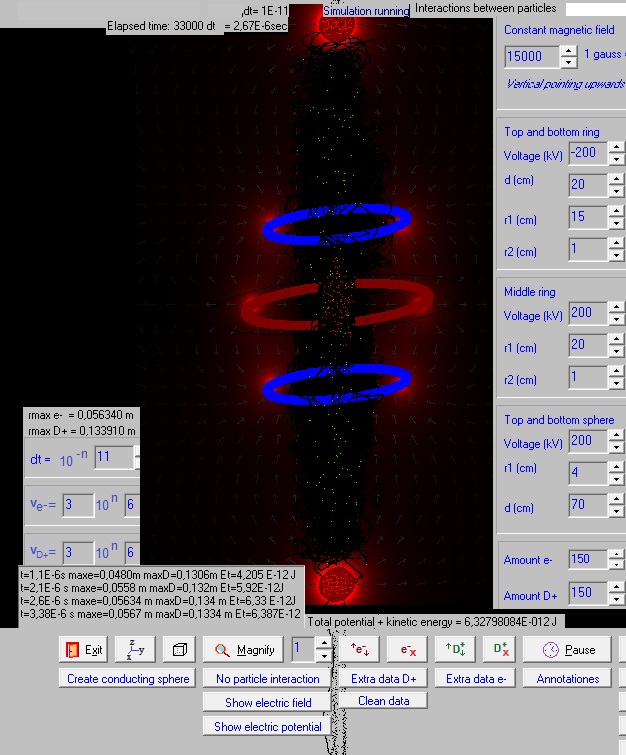
Task: Click the Clean data button
Action: 384,701
